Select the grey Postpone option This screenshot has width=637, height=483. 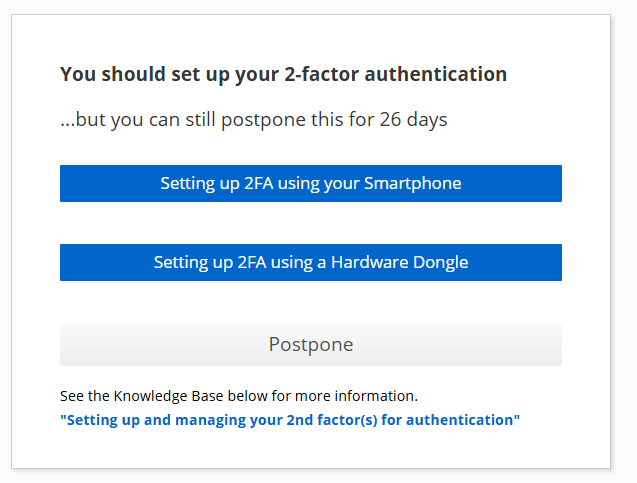(310, 345)
